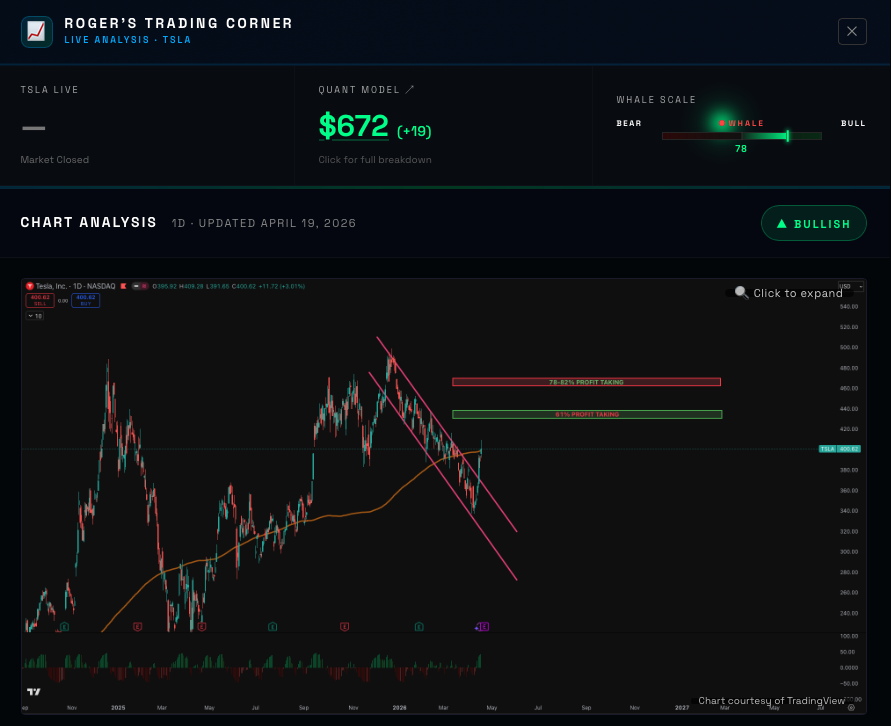The width and height of the screenshot is (891, 726).
Task: Click the 78-82% Profit Taking zone
Action: point(586,382)
